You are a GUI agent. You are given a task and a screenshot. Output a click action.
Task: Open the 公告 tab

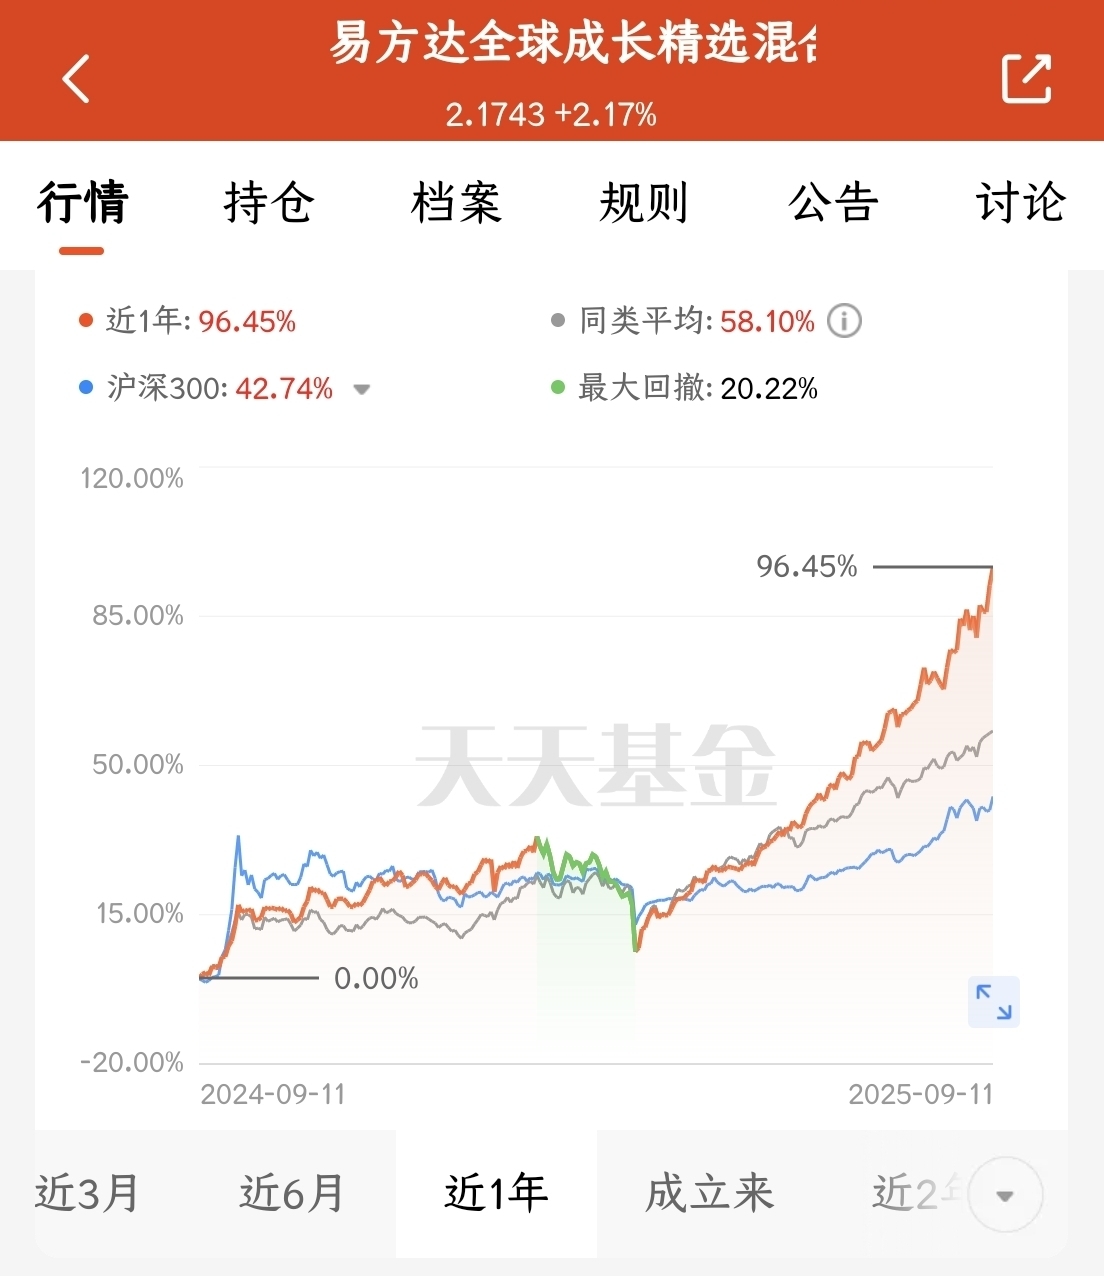tap(833, 202)
